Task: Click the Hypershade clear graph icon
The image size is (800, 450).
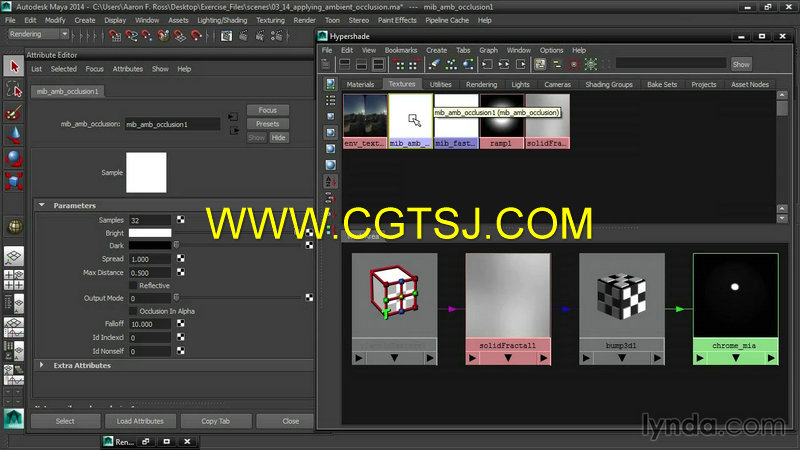Action: click(434, 64)
